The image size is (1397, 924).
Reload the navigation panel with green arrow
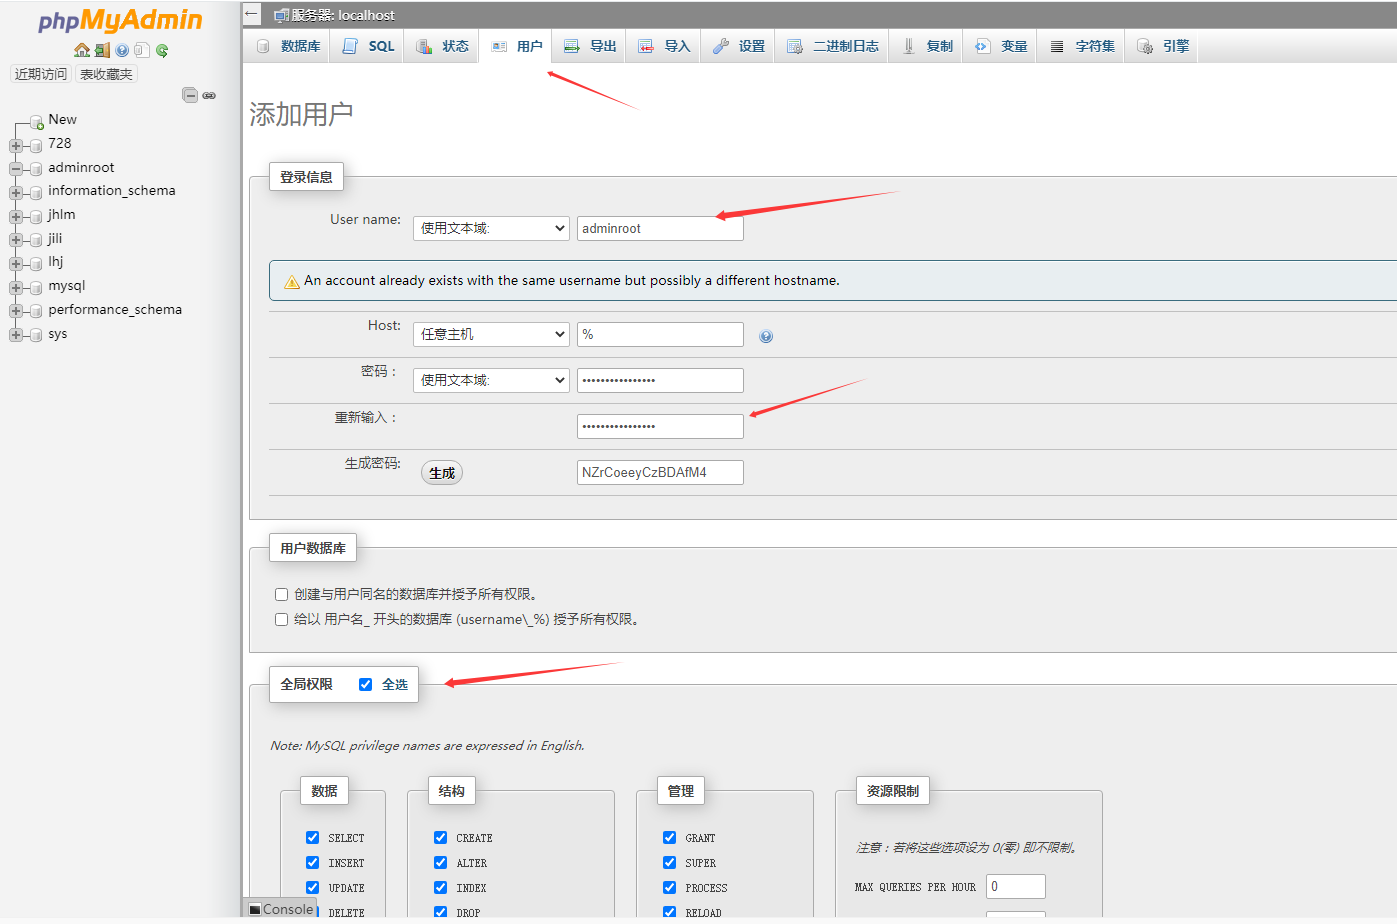[x=161, y=50]
